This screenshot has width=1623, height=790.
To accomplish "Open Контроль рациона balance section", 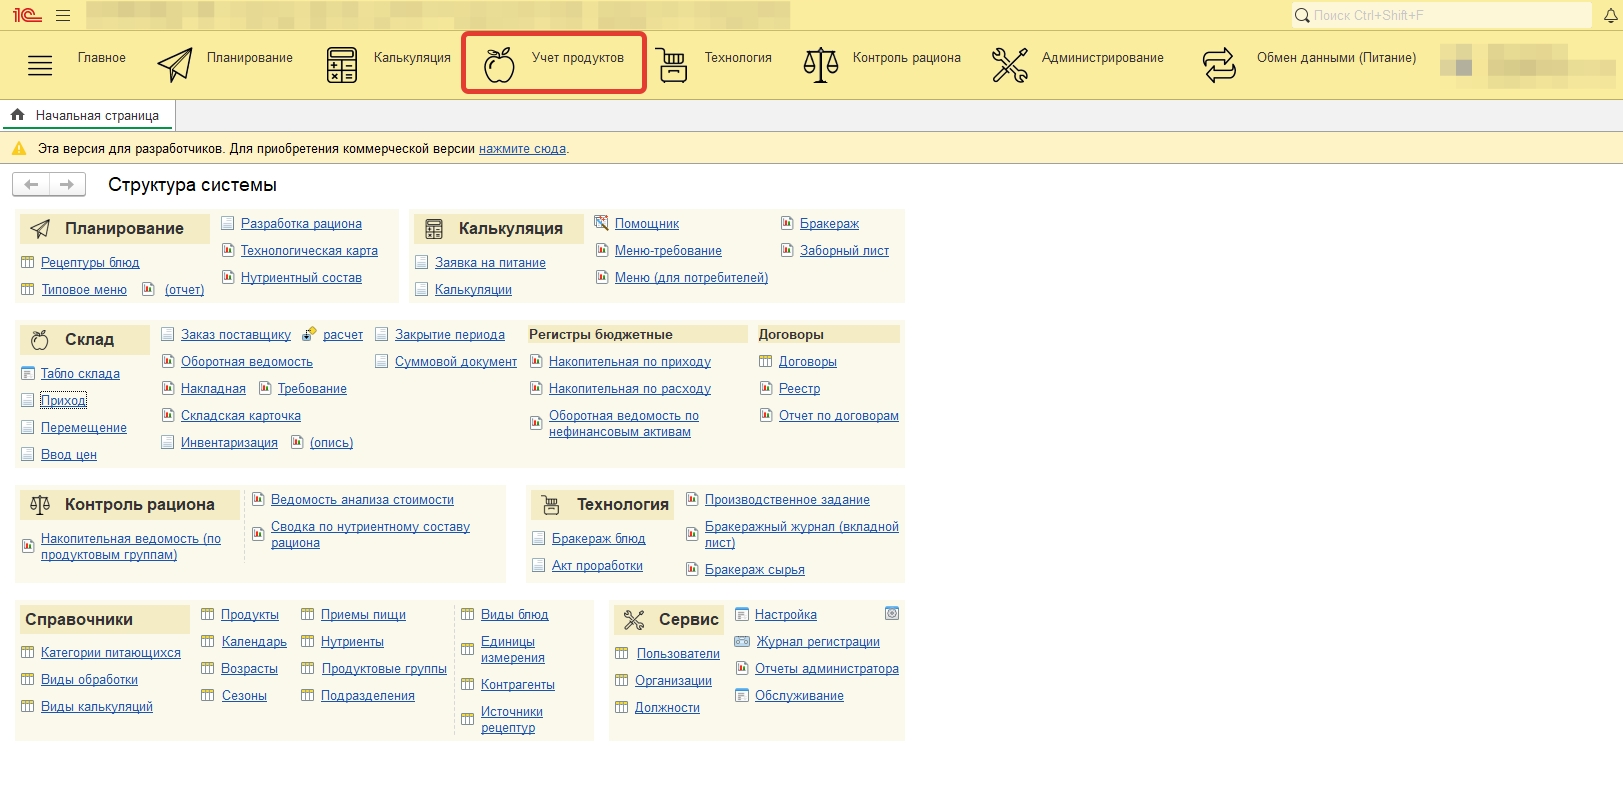I will [x=882, y=64].
